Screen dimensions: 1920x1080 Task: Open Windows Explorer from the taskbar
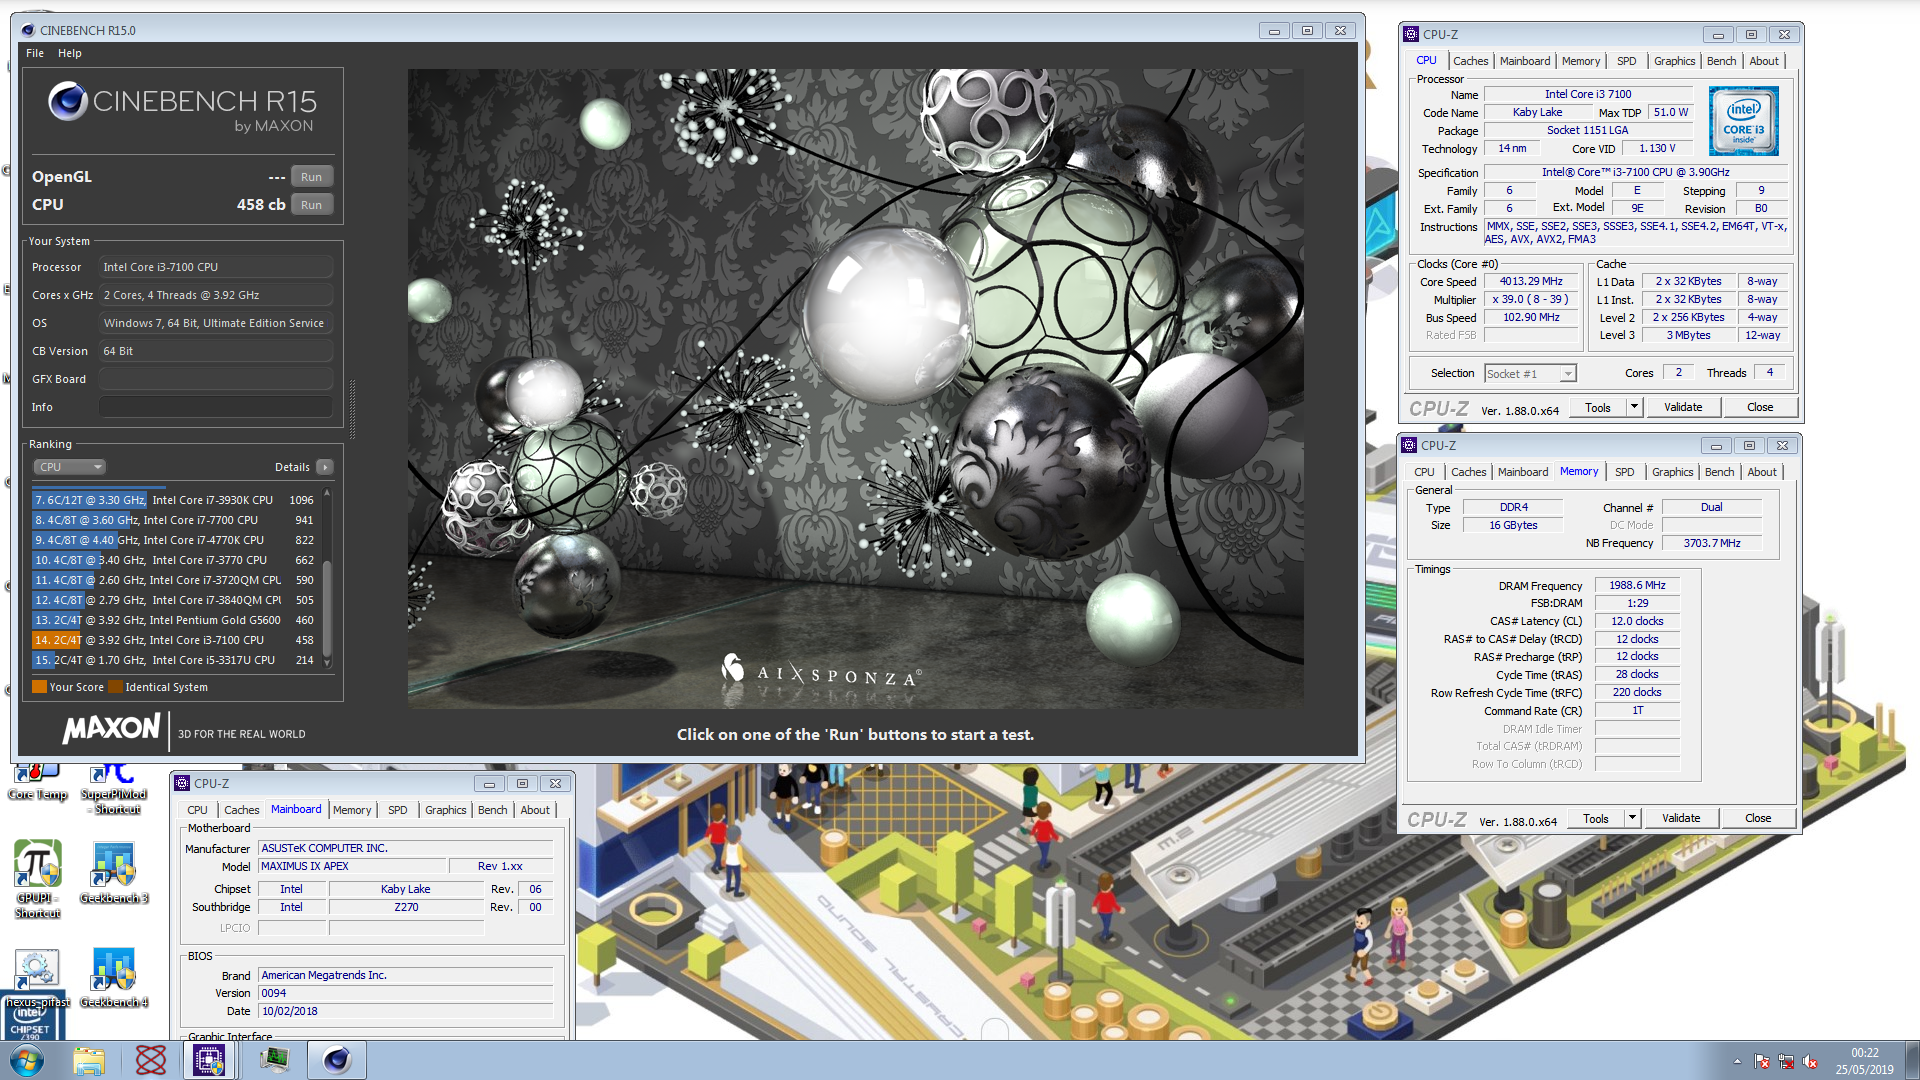tap(89, 1060)
